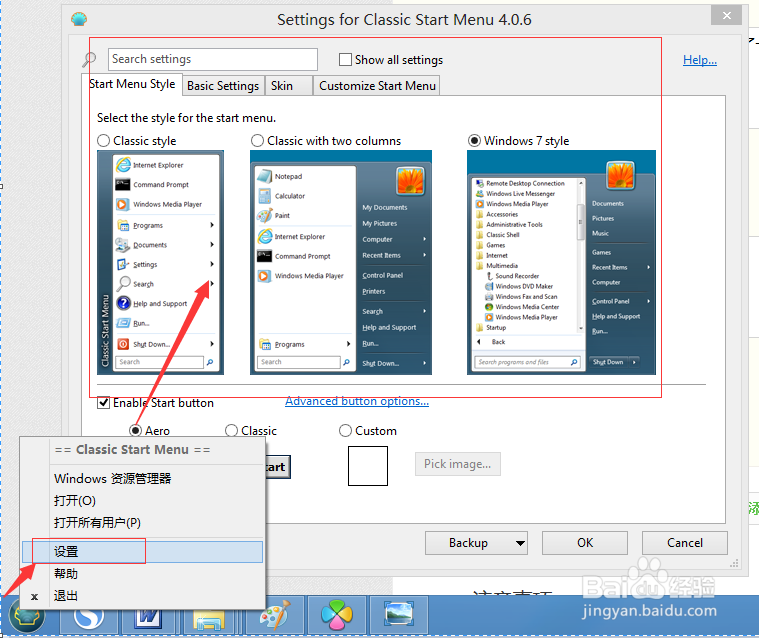Open the Paint palette taskbar icon
759x638 pixels.
[x=274, y=616]
